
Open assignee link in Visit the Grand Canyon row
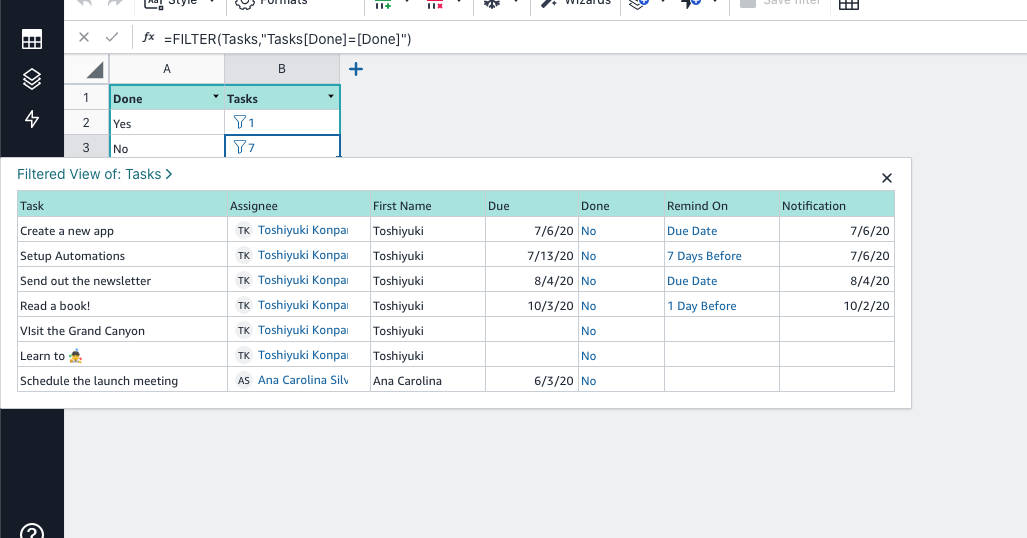[x=303, y=330]
